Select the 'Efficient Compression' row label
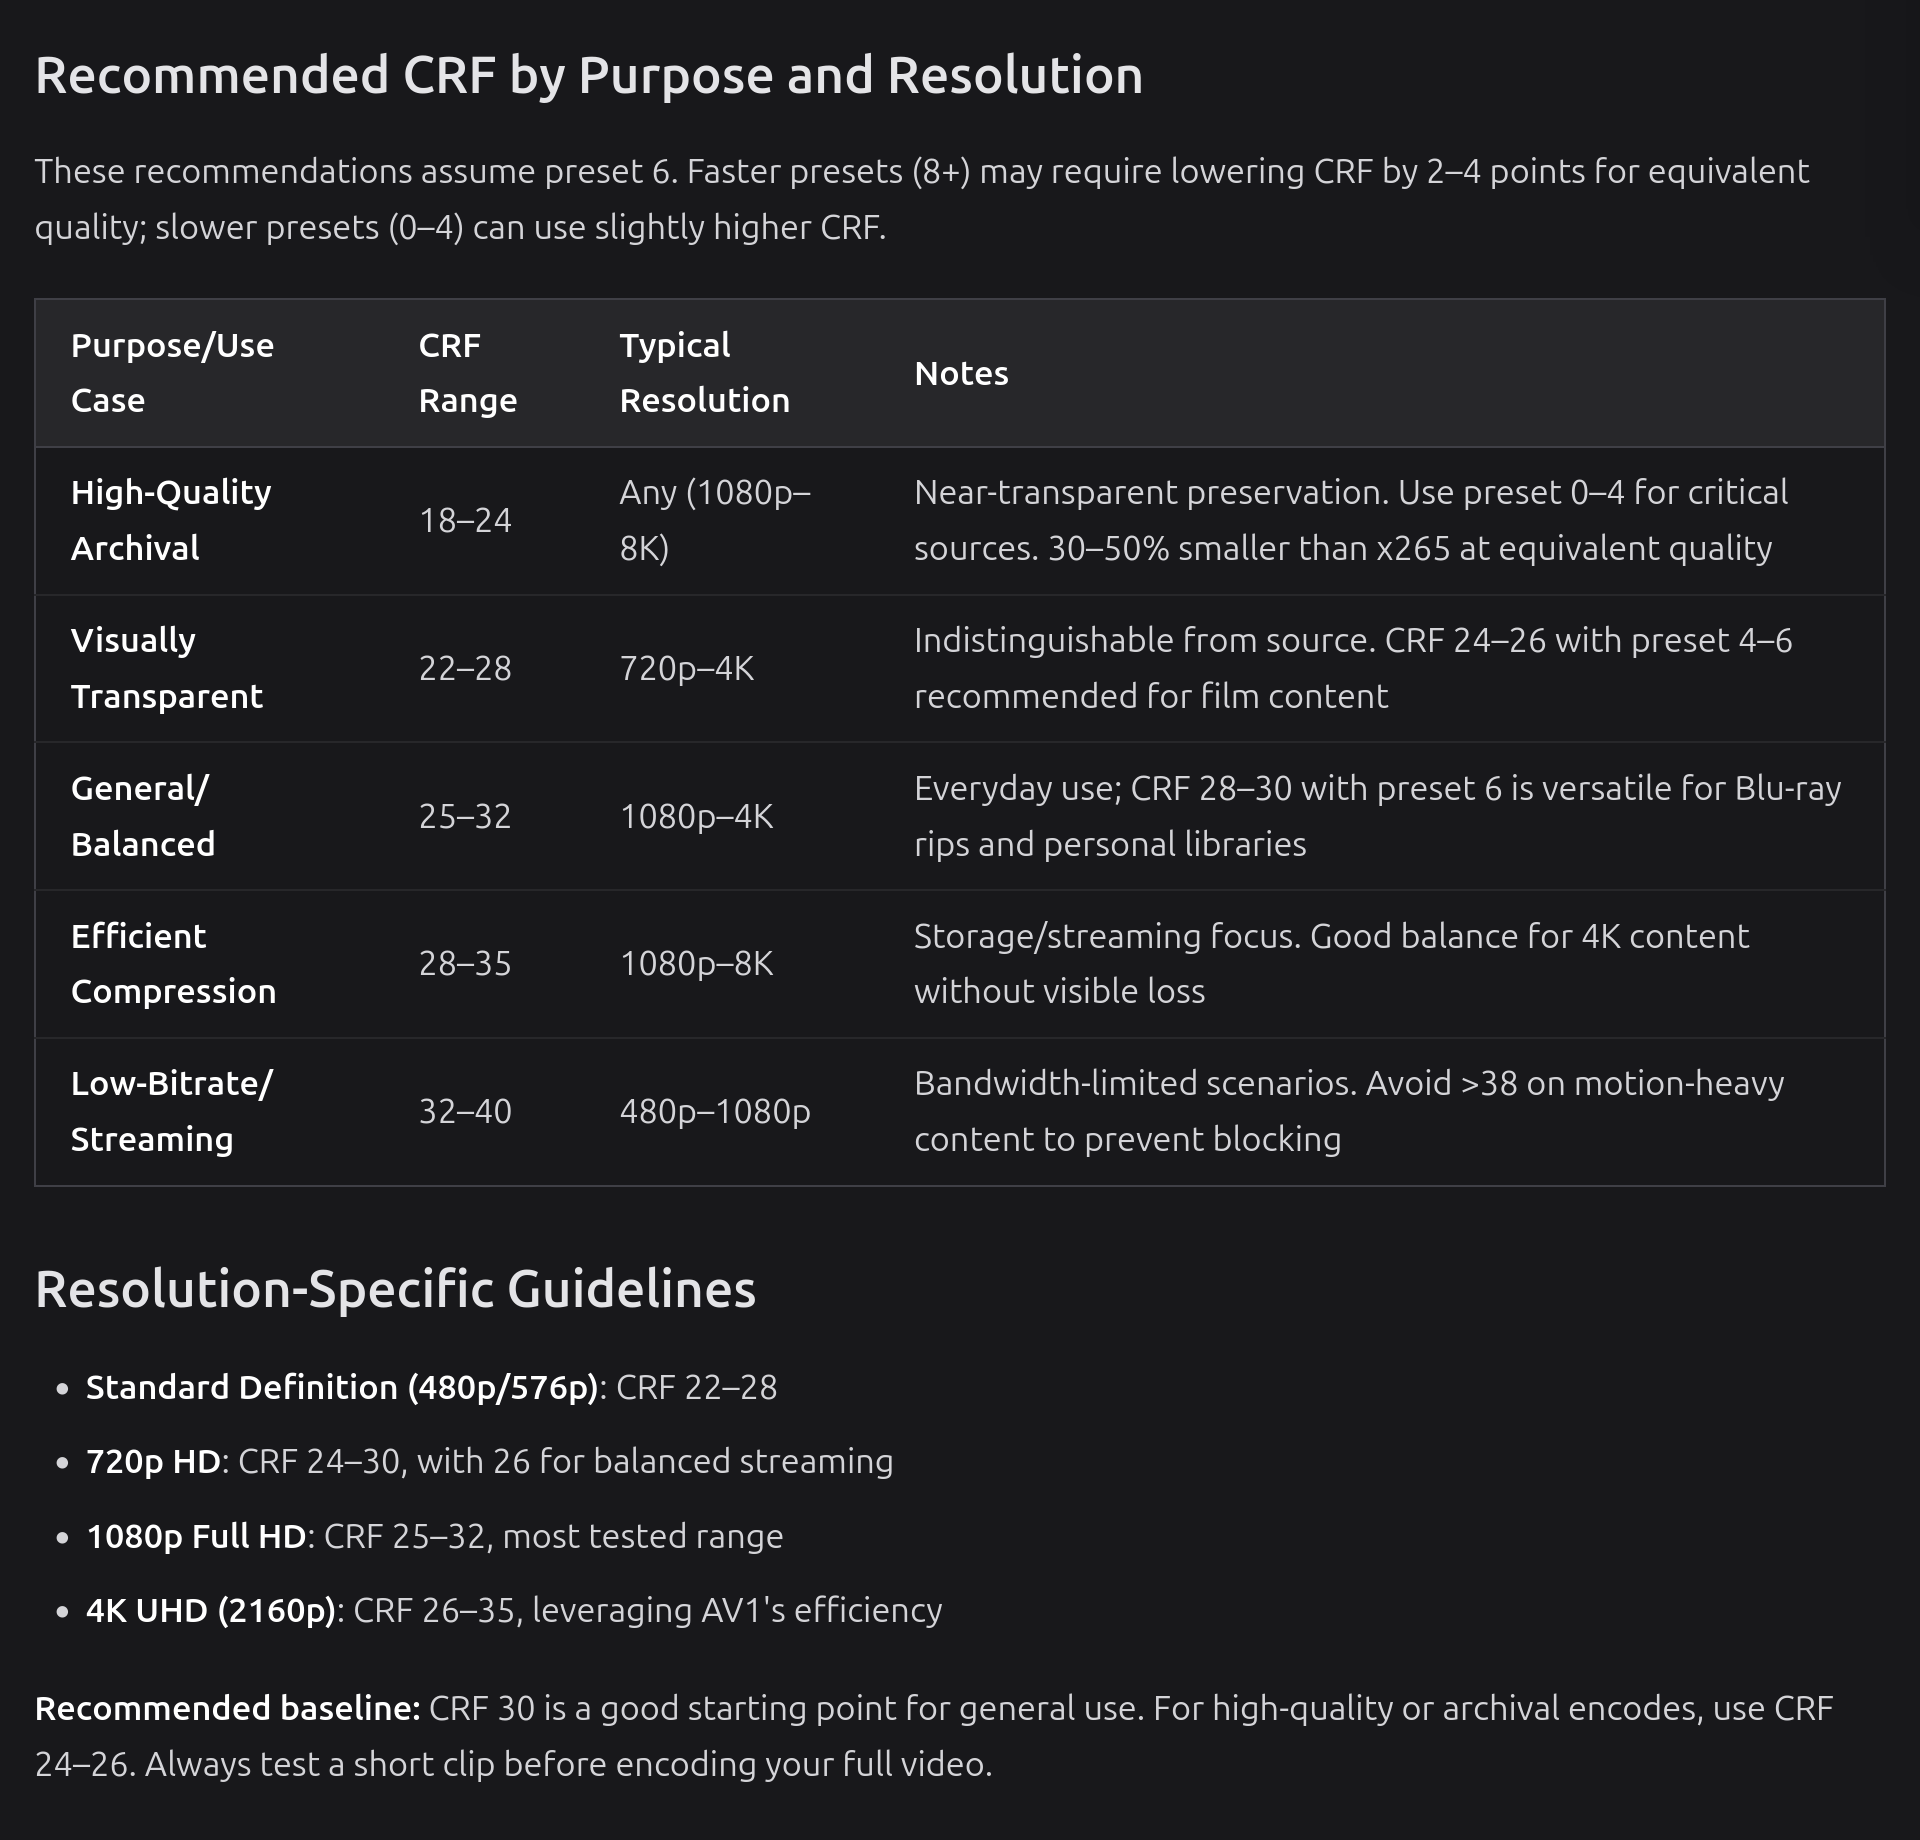1920x1840 pixels. point(173,964)
